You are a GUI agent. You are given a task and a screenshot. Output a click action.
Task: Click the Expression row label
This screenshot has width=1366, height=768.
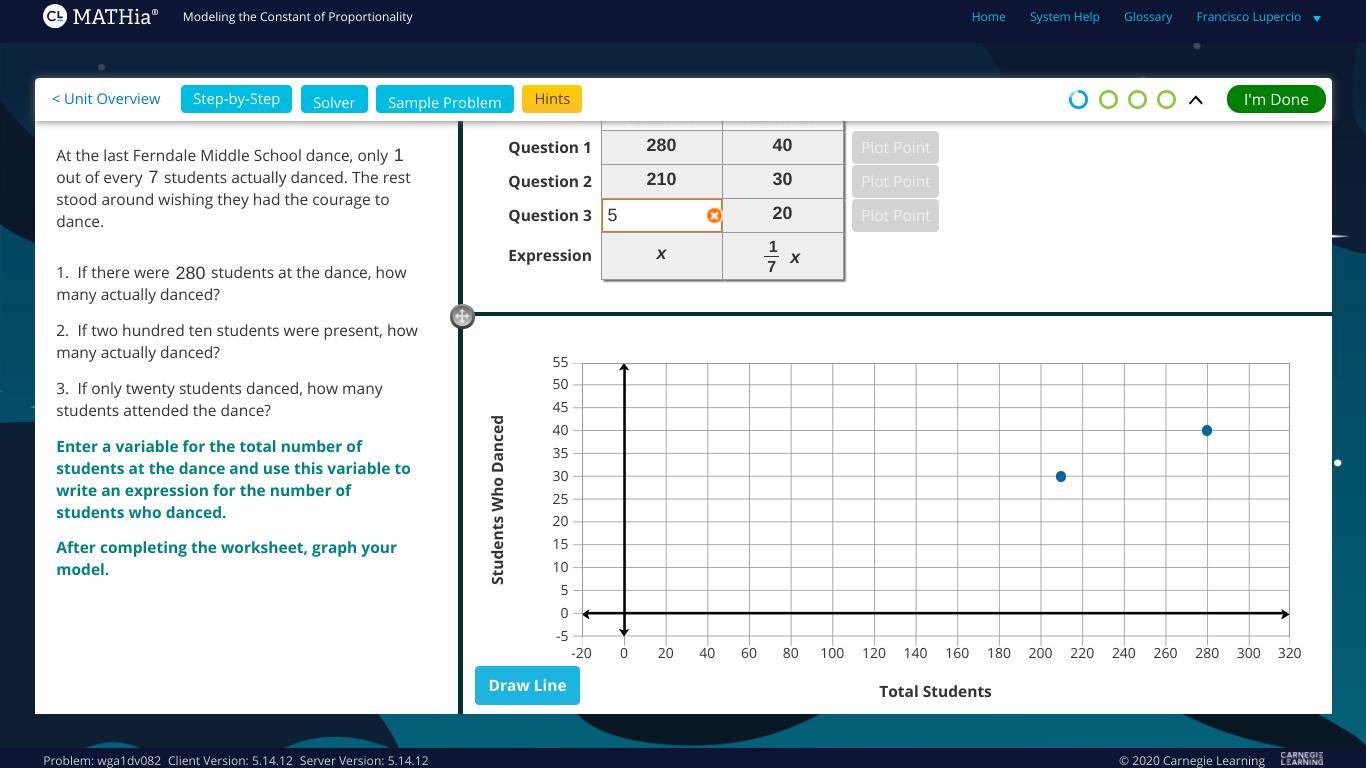coord(550,255)
